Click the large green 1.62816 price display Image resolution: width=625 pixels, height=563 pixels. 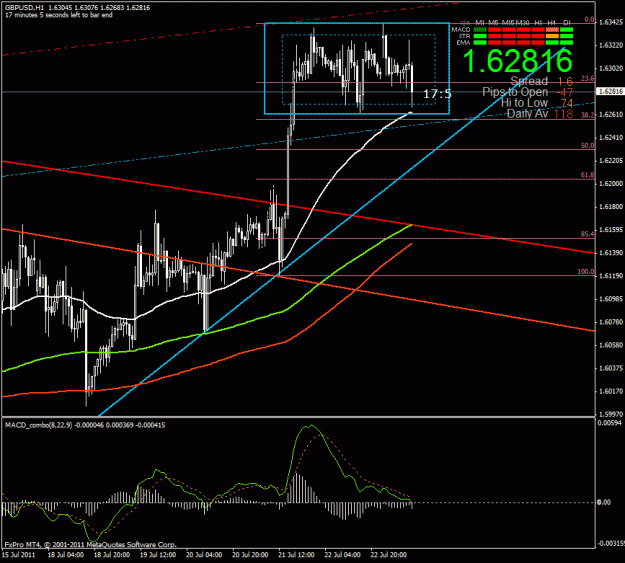pyautogui.click(x=517, y=61)
